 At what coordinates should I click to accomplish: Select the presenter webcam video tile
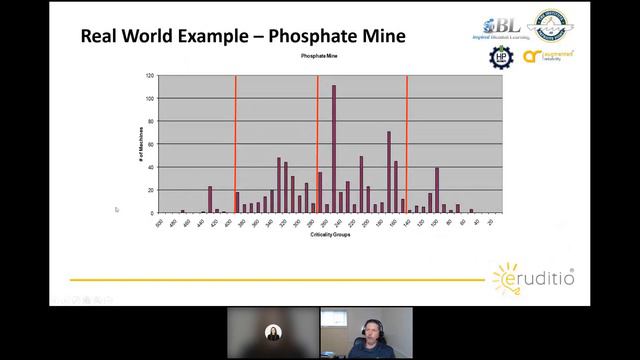[367, 333]
